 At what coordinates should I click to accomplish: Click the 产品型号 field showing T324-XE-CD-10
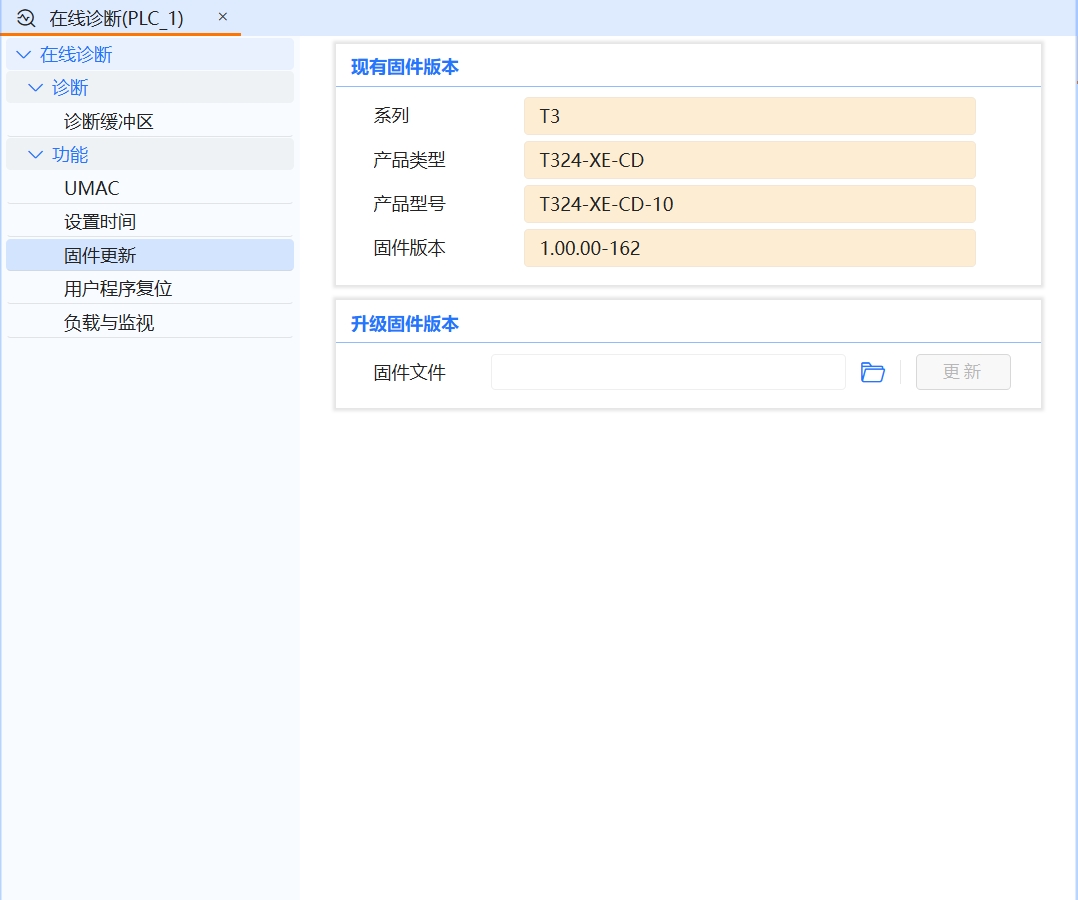point(749,204)
